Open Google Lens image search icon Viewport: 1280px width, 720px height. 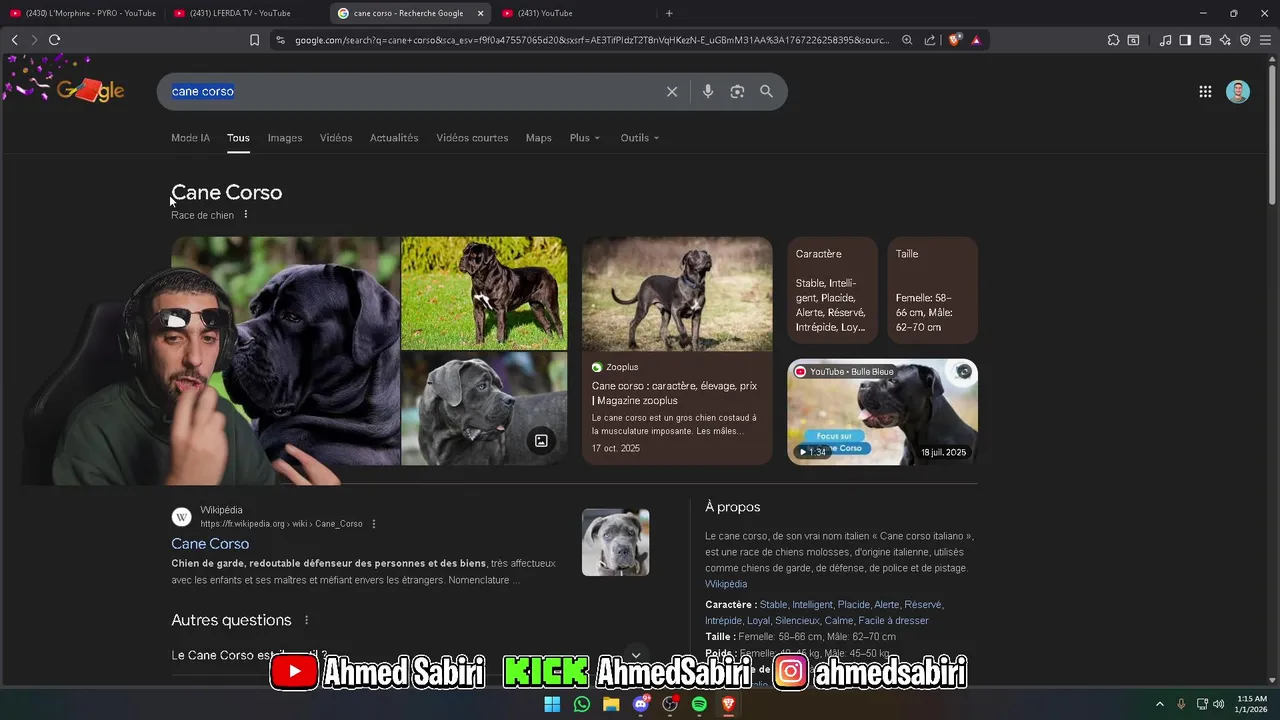pos(737,91)
